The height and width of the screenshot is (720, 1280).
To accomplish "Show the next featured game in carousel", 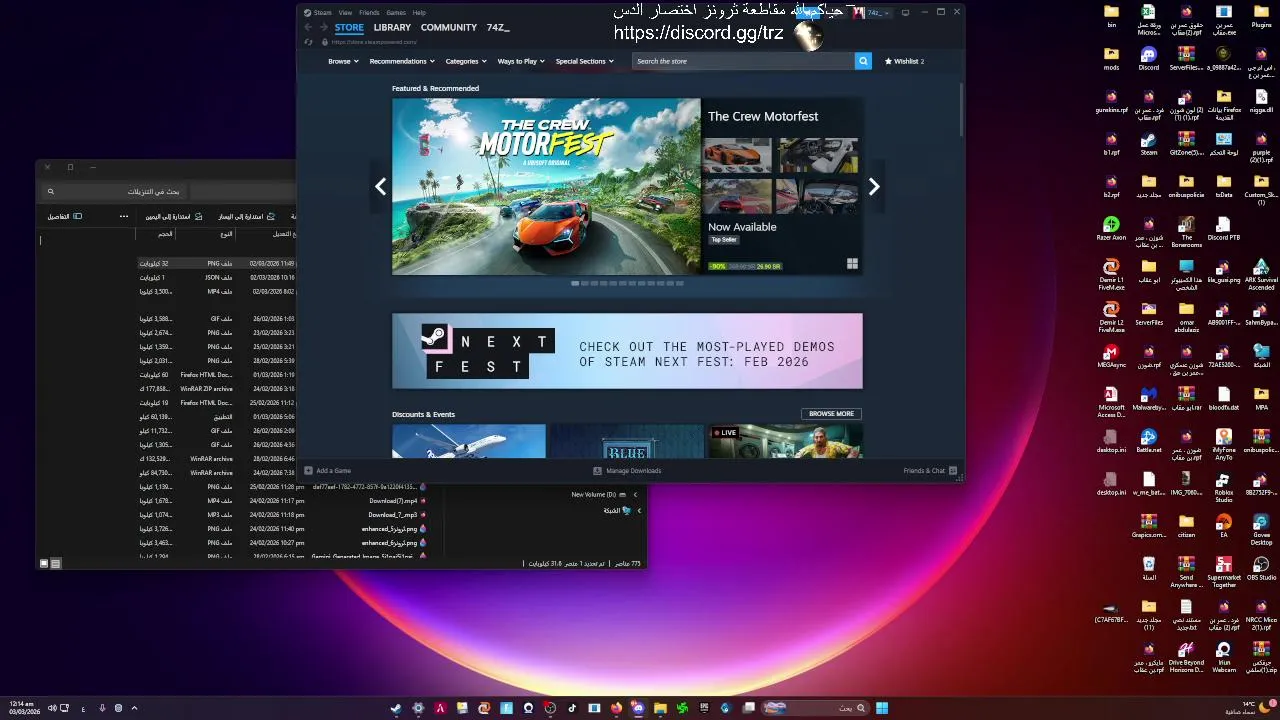I will tap(874, 187).
